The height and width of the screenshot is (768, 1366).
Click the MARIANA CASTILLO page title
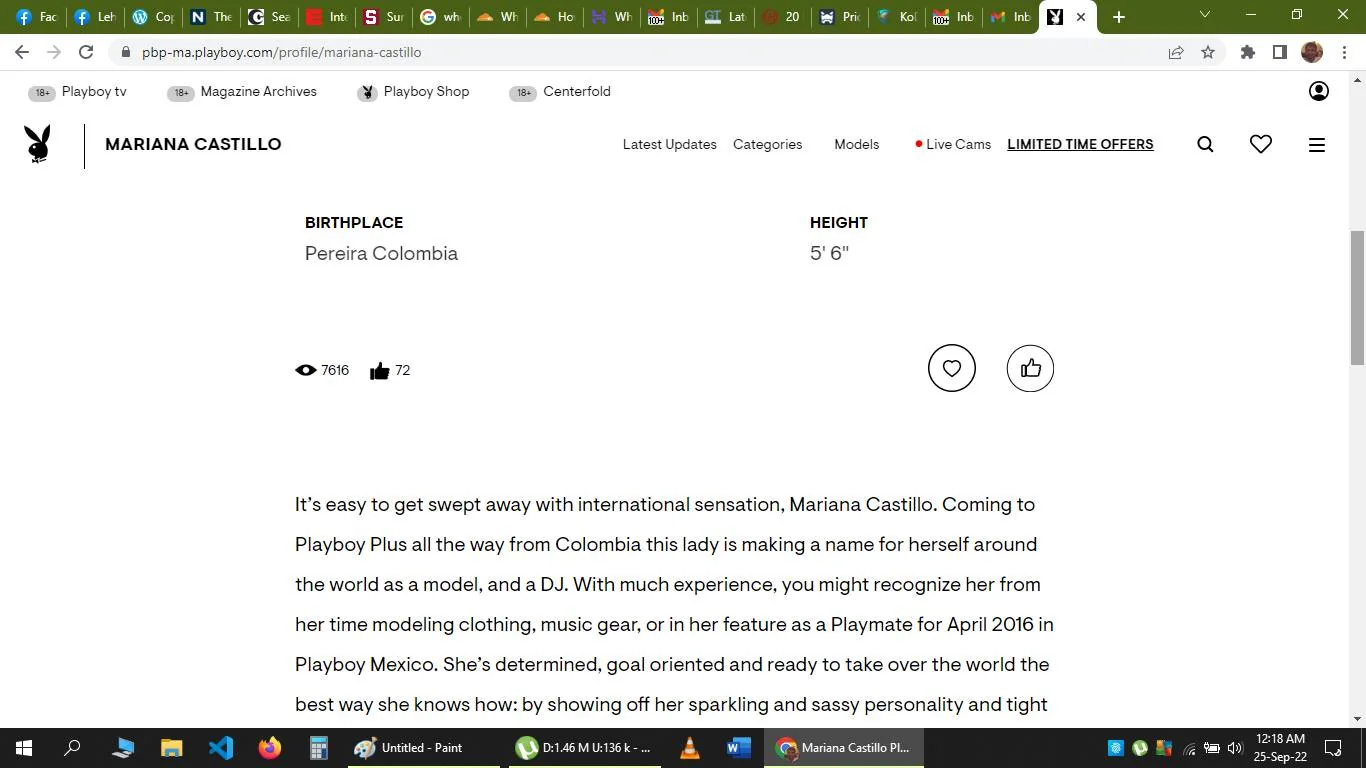coord(193,145)
